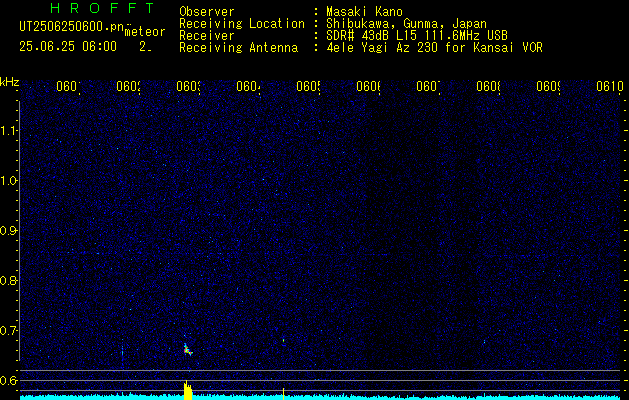The width and height of the screenshot is (629, 400).
Task: Click the location Shibukawa, Gunma, Japan
Action: (406, 24)
